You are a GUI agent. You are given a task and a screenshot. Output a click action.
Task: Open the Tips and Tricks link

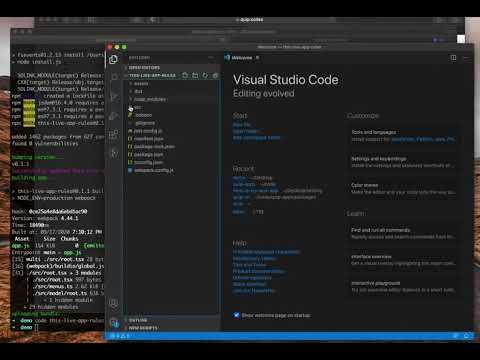249,265
